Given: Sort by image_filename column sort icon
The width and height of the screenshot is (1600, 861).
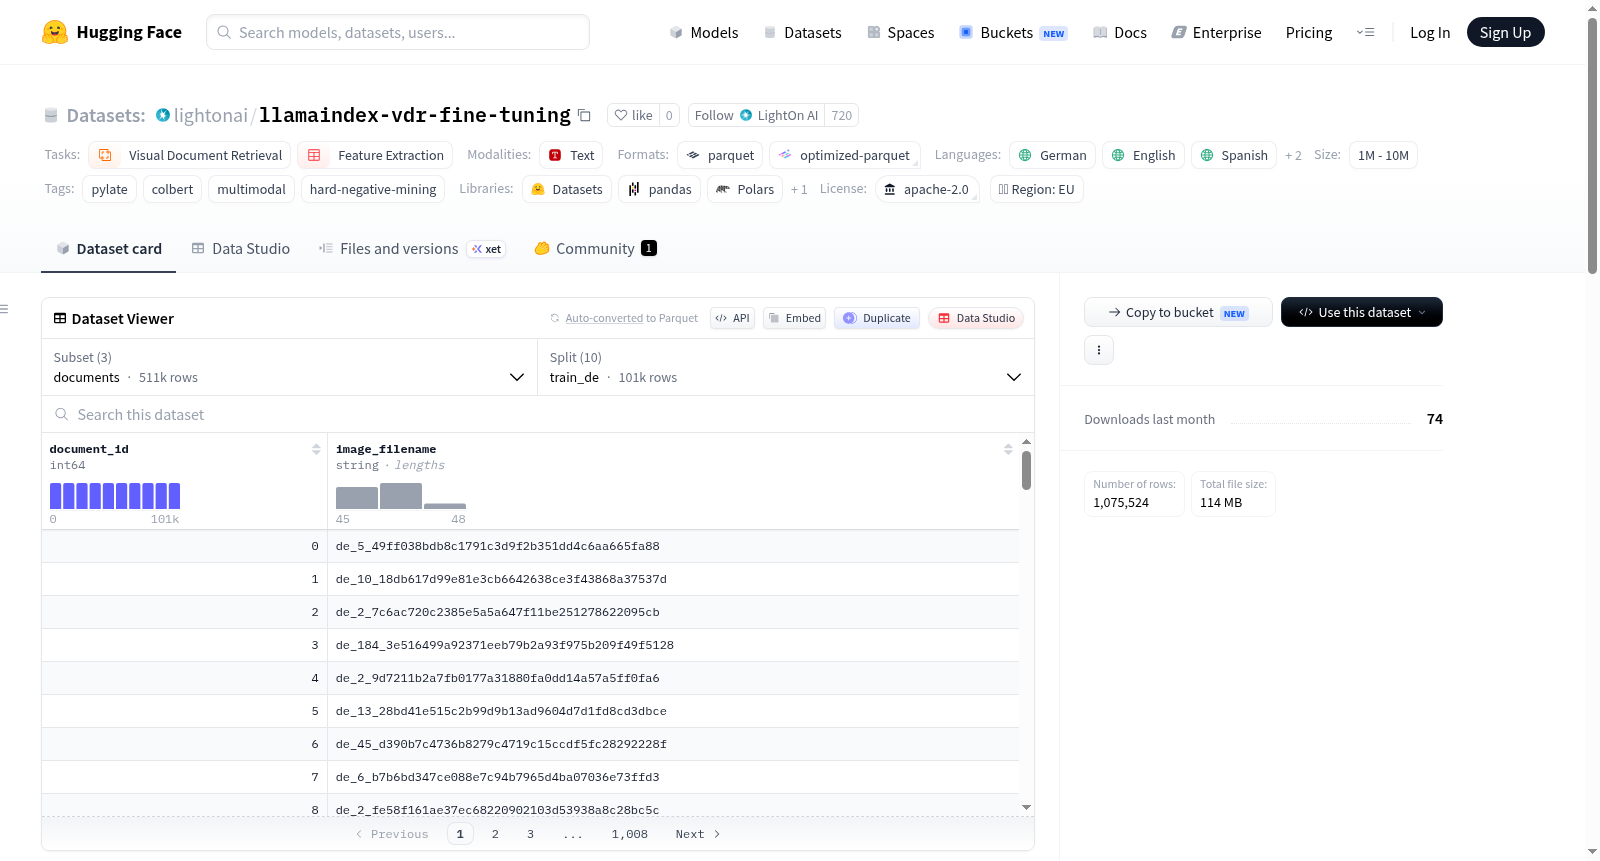Looking at the screenshot, I should point(1008,449).
